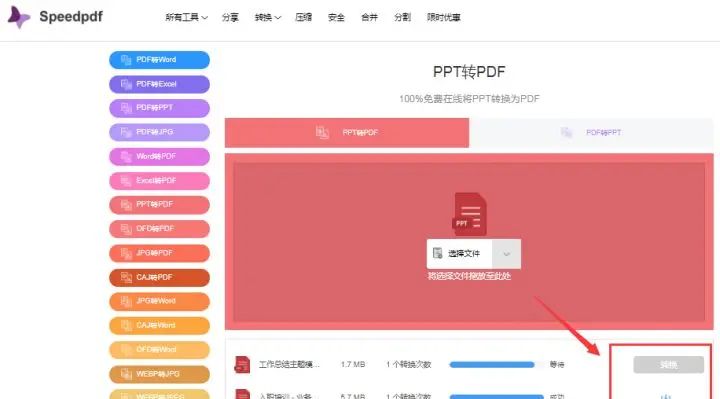
Task: Open the 分享 menu item
Action: [x=230, y=17]
